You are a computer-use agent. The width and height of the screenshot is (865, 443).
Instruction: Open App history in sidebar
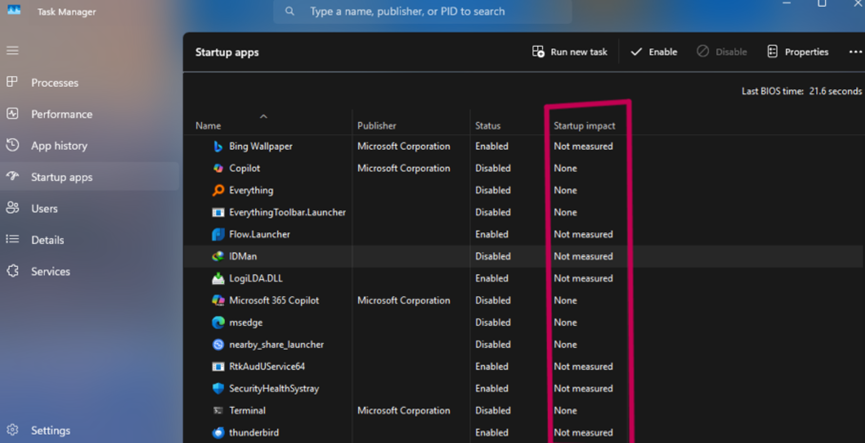point(58,145)
